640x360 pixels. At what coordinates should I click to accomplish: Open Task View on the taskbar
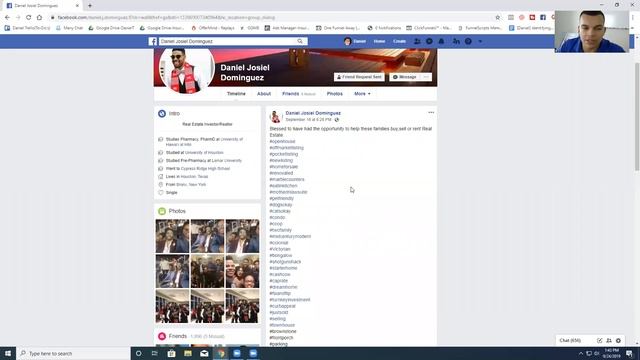tap(155, 353)
